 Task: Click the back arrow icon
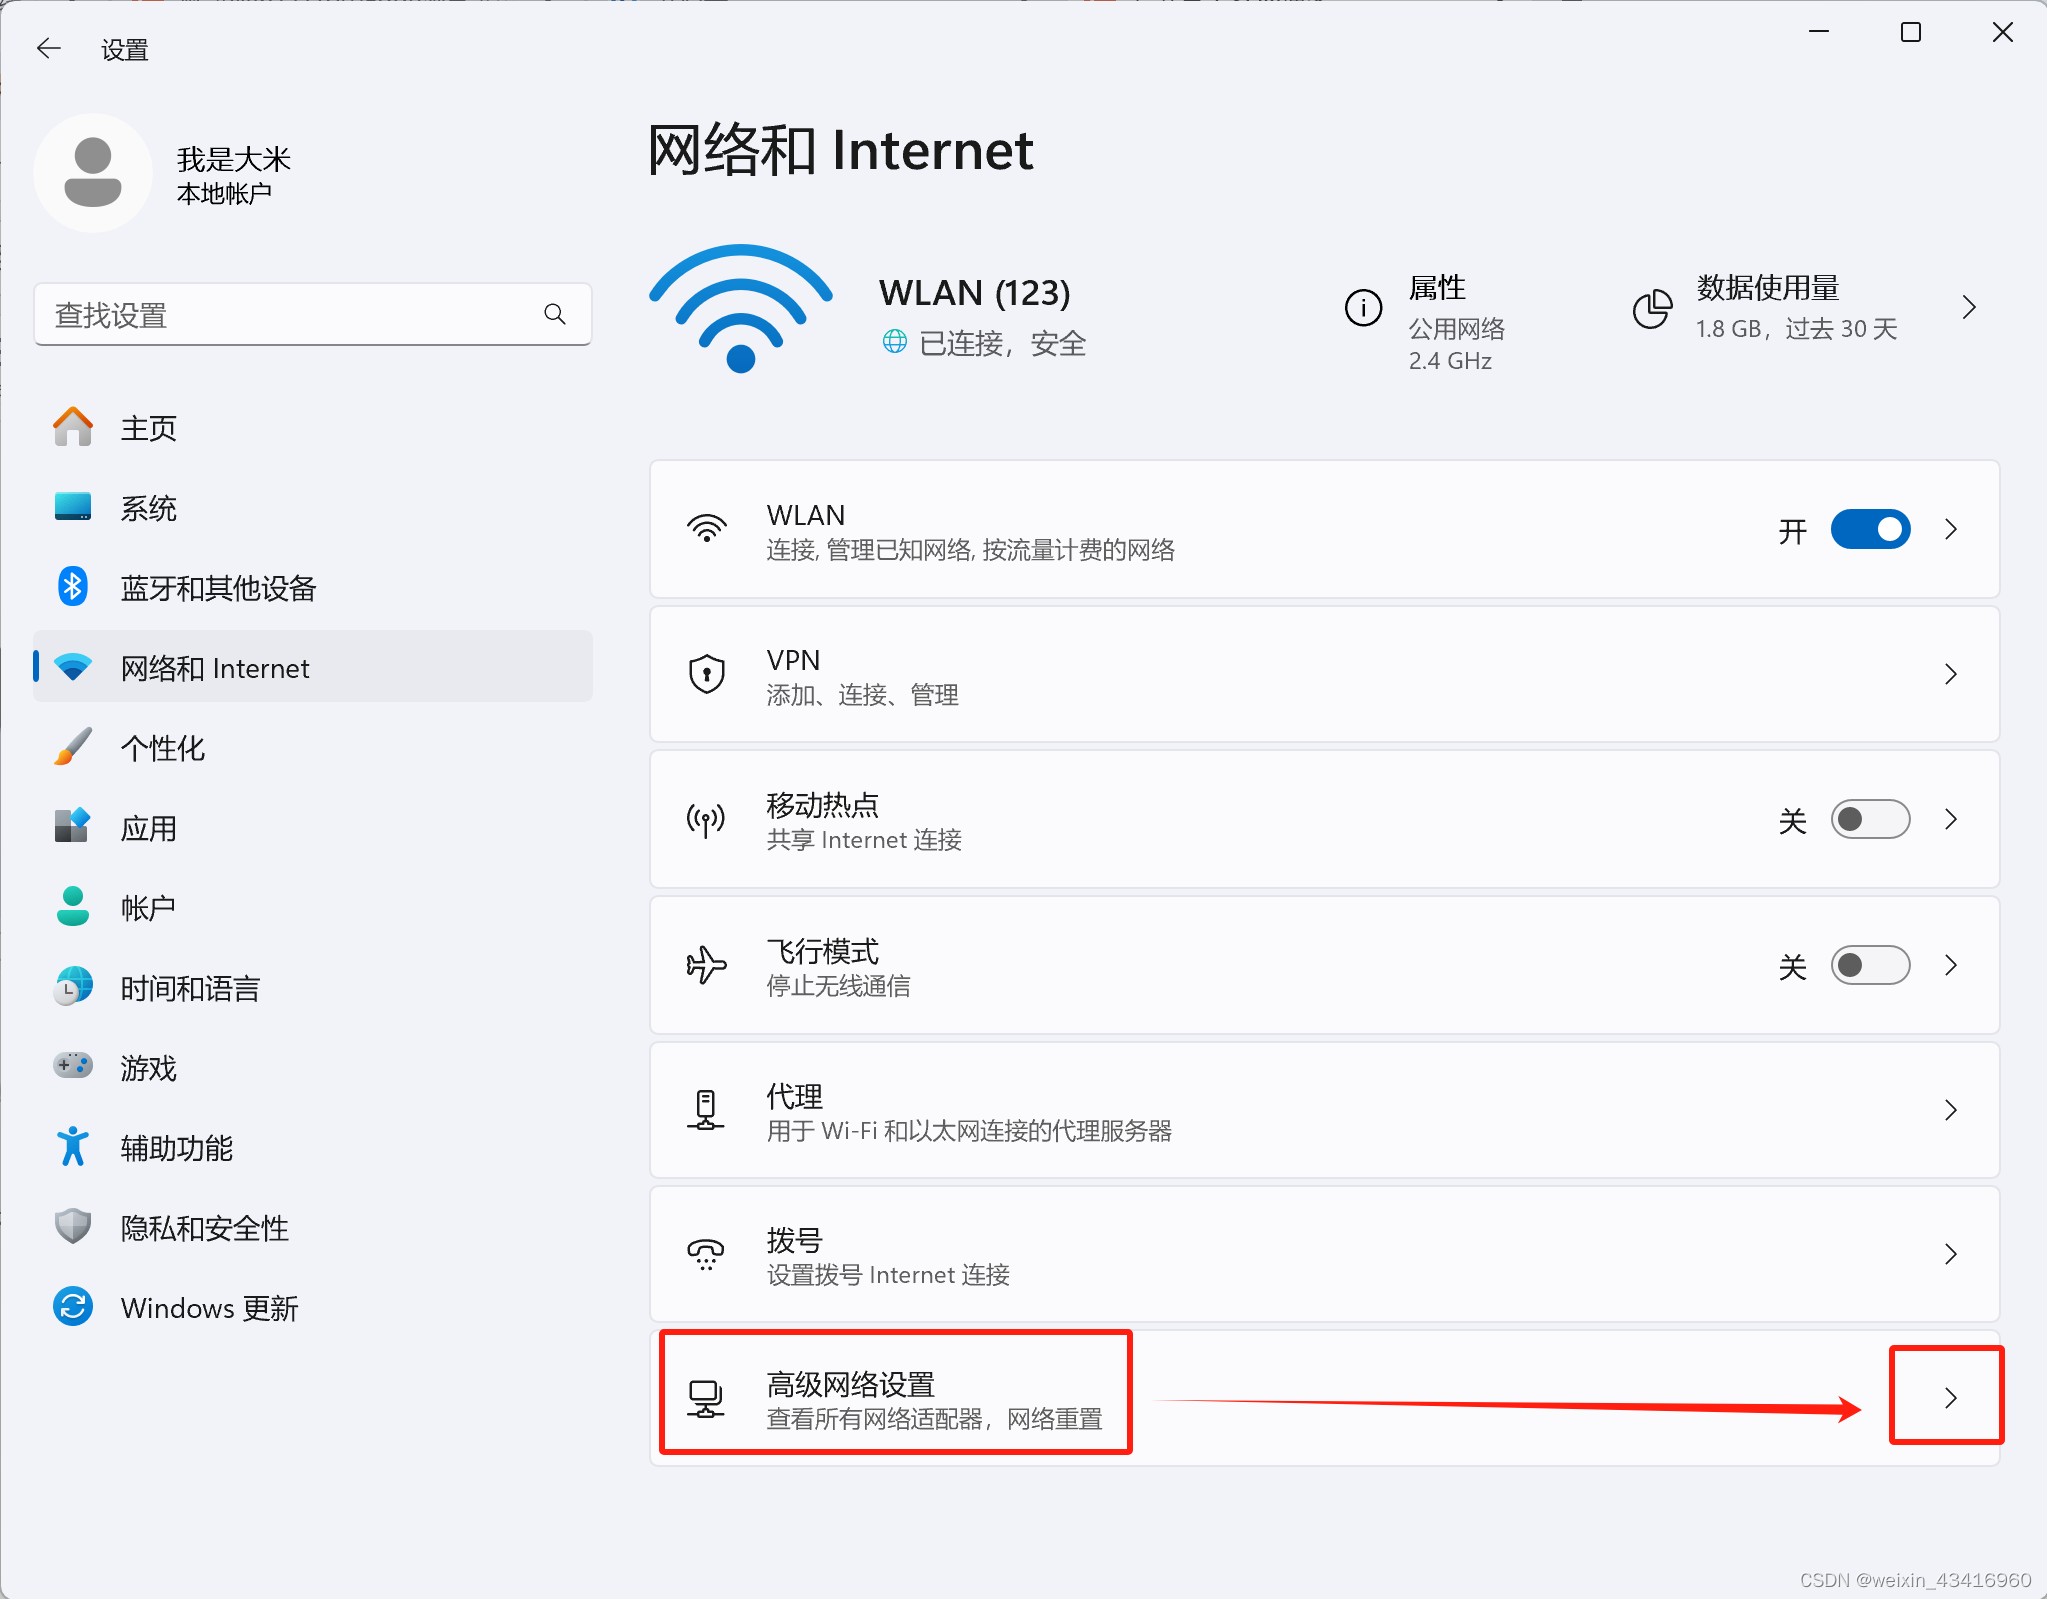click(x=48, y=48)
